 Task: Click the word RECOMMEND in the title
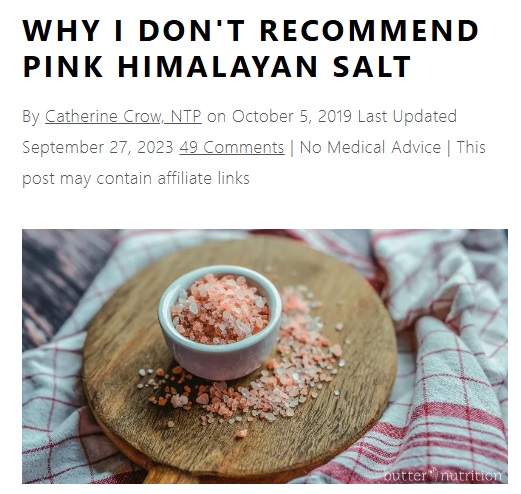coord(369,31)
